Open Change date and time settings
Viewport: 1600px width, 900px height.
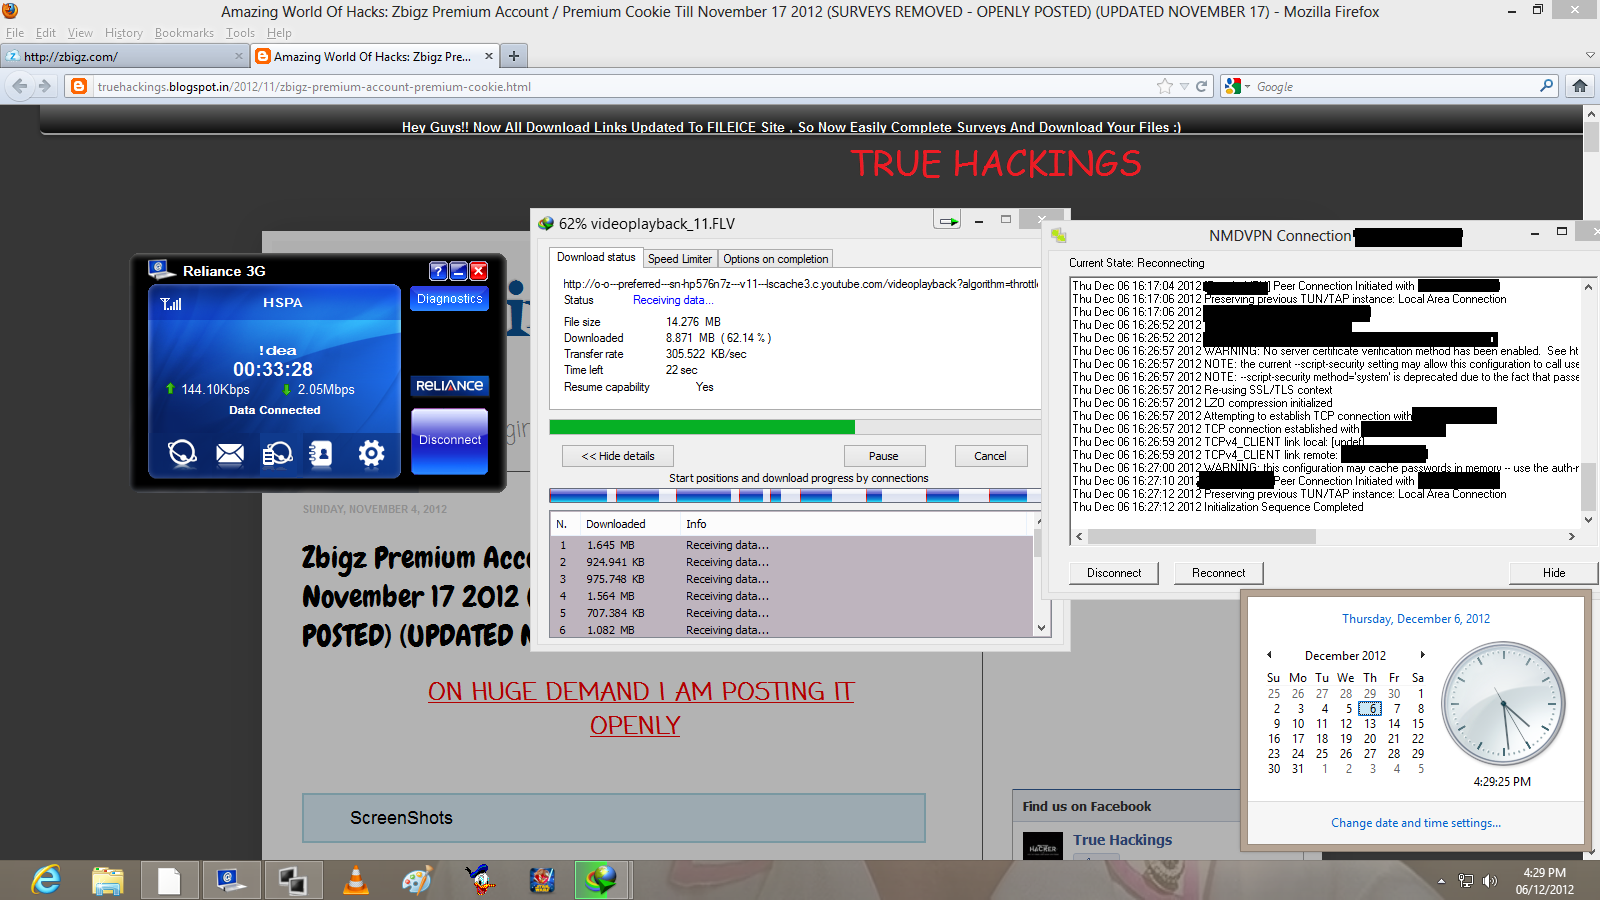pos(1415,823)
